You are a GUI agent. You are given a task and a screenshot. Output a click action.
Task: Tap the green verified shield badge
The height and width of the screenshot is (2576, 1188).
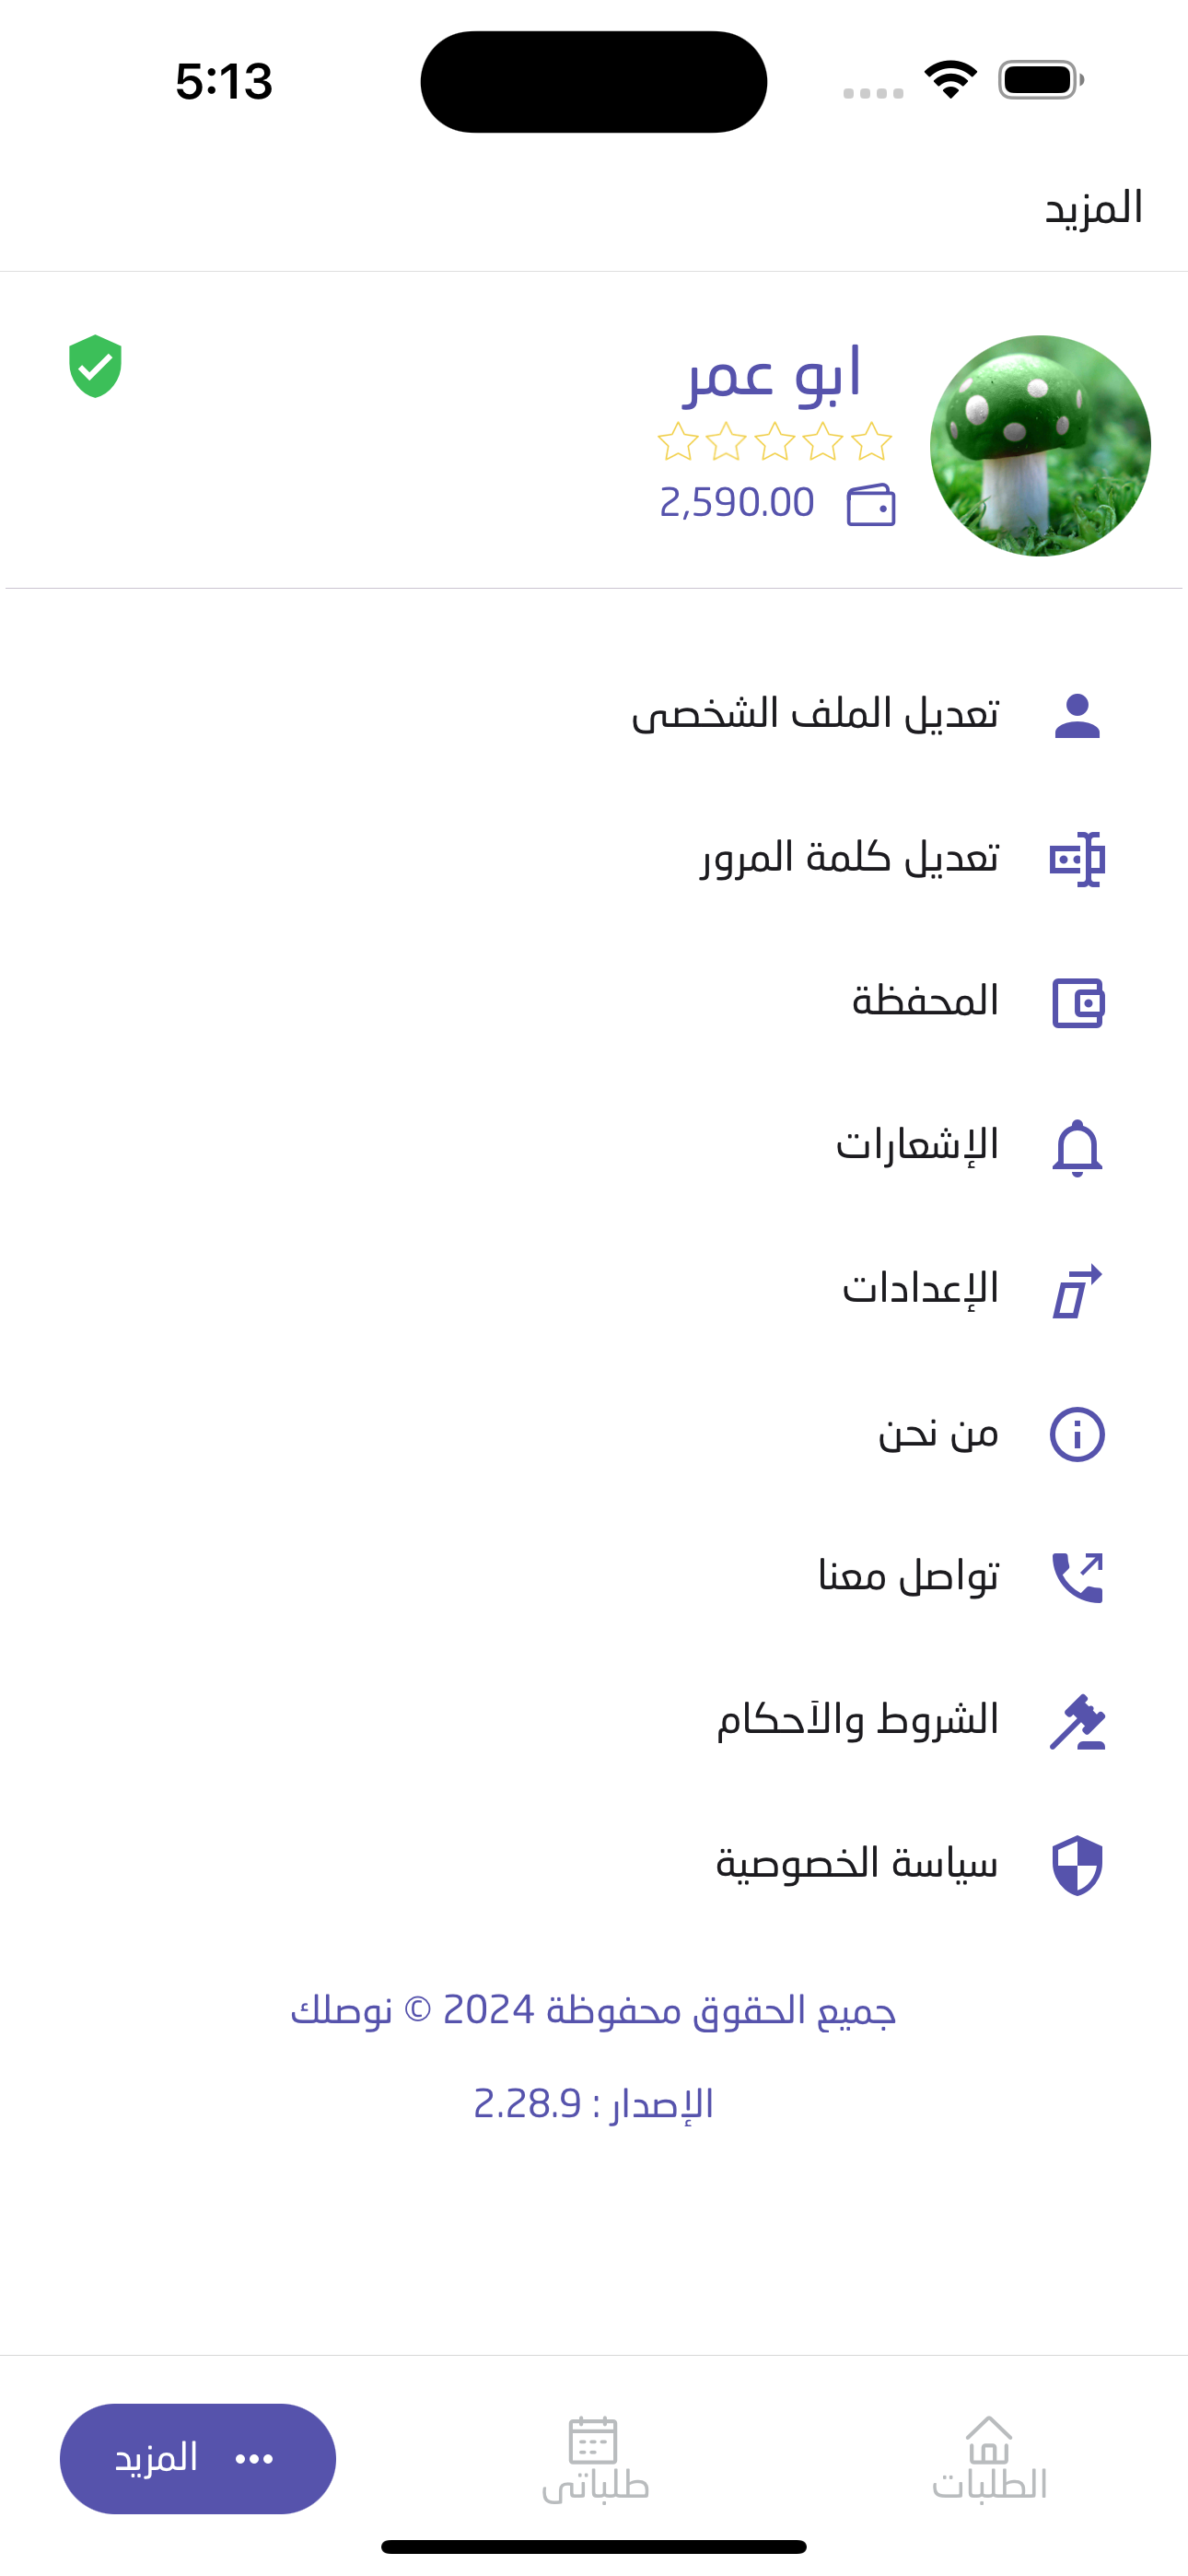click(x=95, y=366)
